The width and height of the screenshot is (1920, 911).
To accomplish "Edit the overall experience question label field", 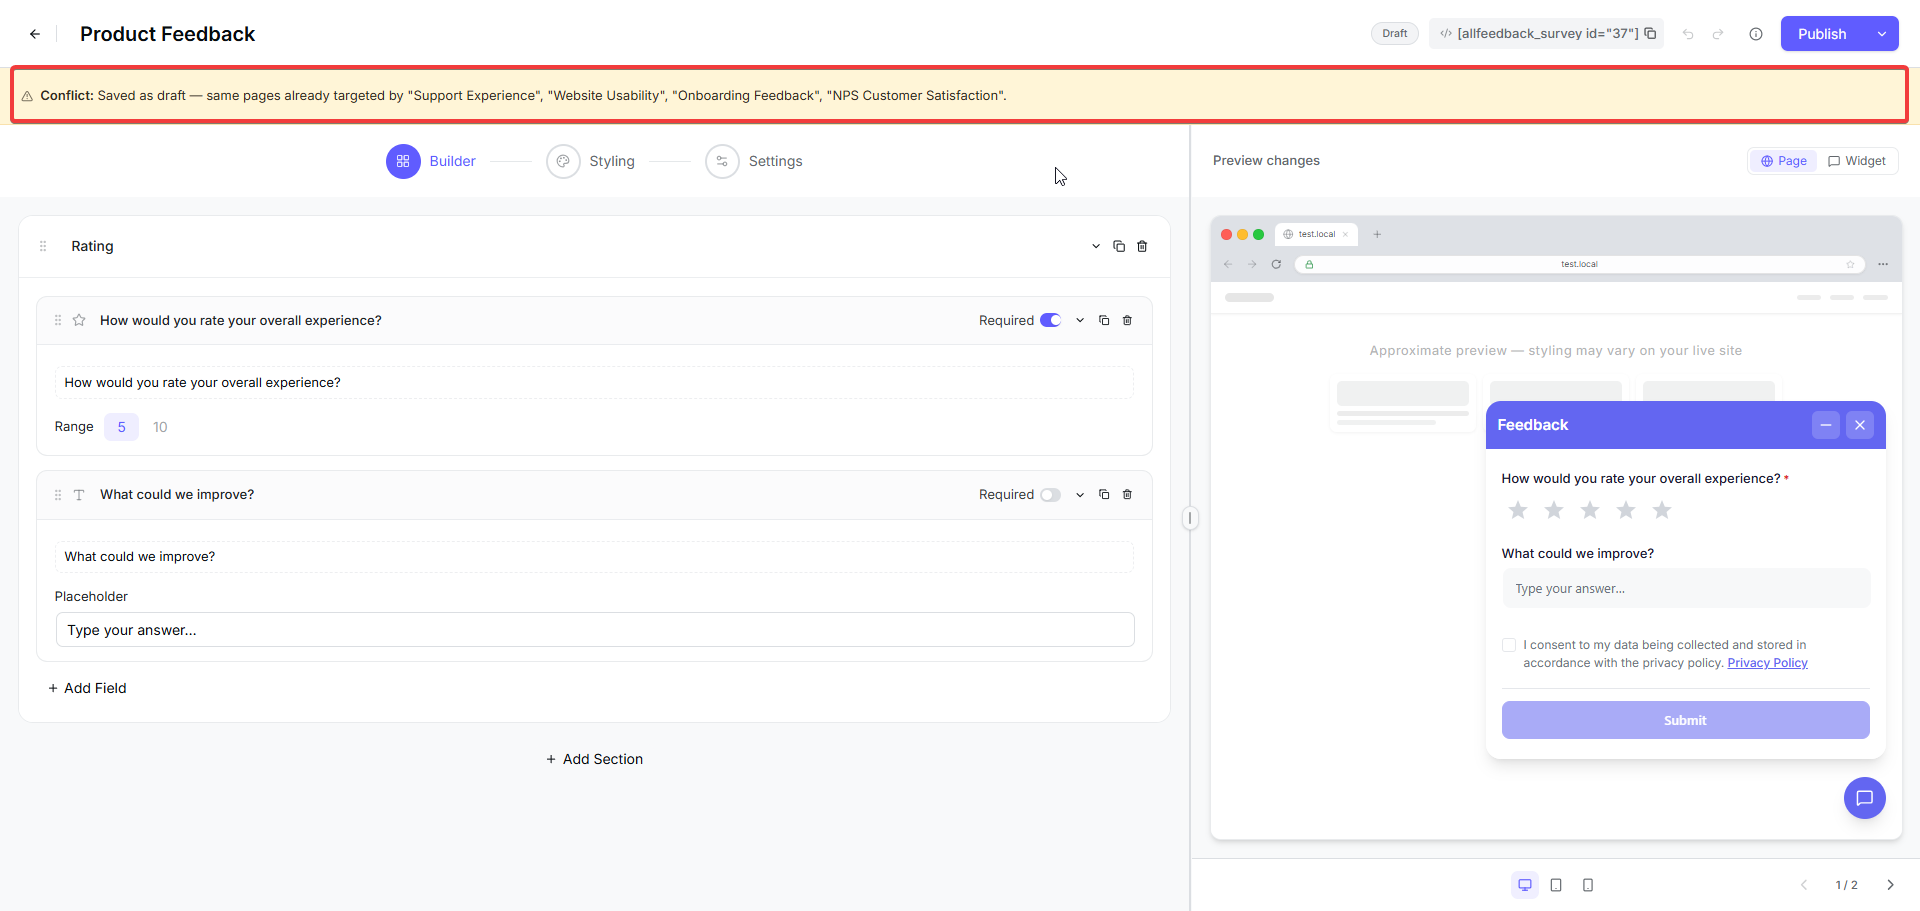I will coord(594,382).
